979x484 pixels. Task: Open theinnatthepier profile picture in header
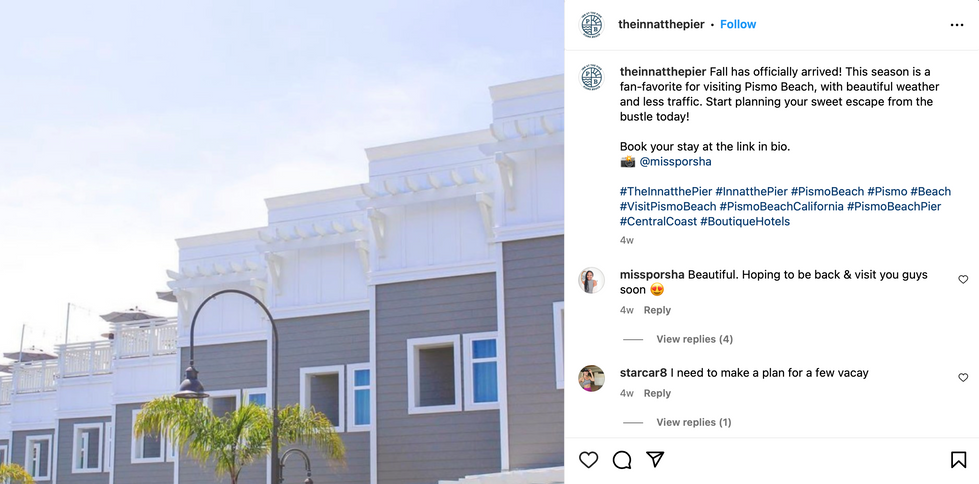[592, 25]
